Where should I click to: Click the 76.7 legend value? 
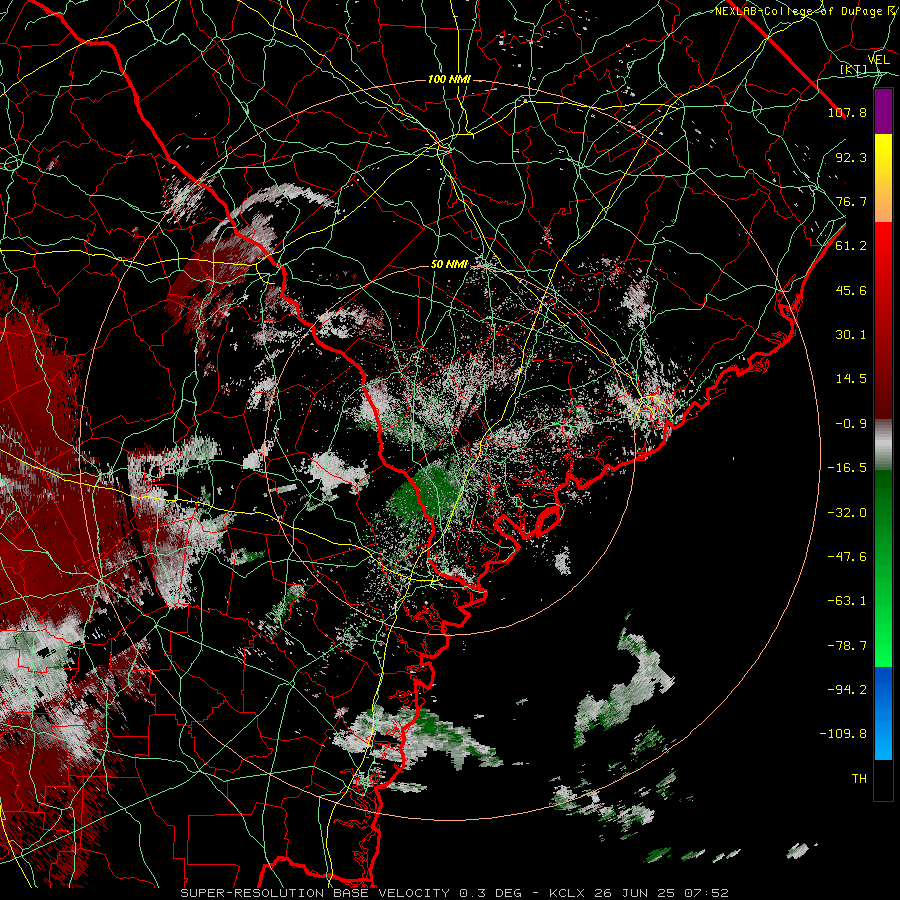[851, 201]
